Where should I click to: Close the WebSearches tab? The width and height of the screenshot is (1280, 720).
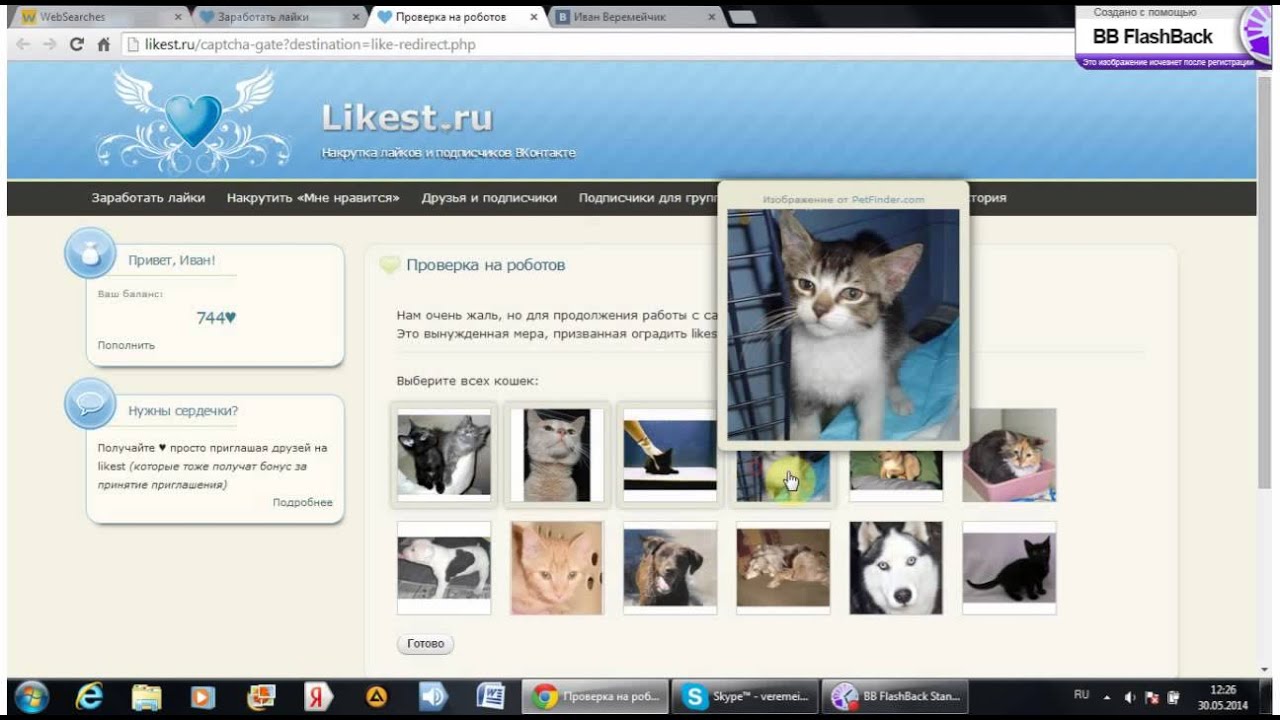(x=178, y=17)
